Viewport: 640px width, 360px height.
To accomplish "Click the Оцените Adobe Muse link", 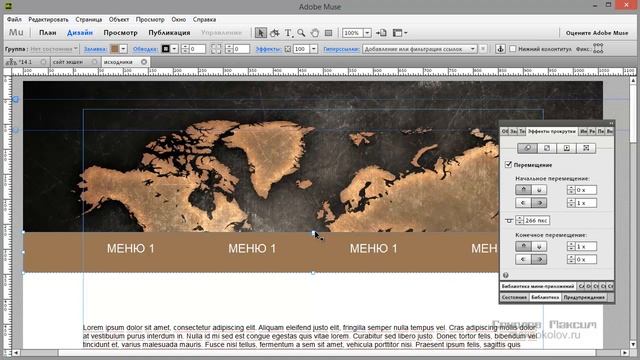I will point(597,33).
